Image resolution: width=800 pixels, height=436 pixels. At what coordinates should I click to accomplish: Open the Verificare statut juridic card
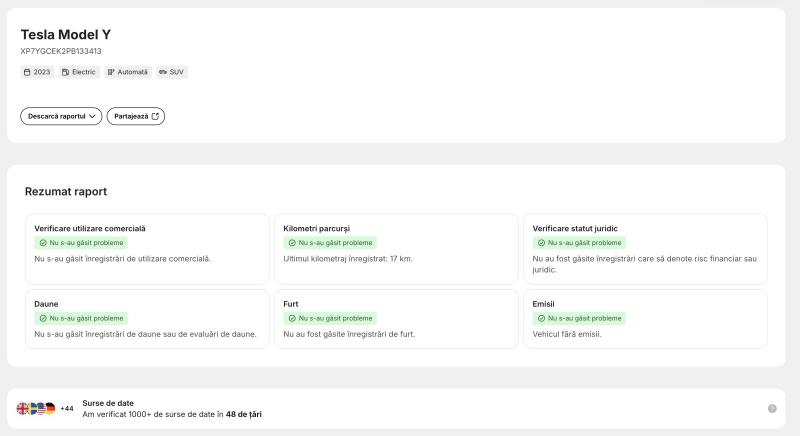coord(645,249)
